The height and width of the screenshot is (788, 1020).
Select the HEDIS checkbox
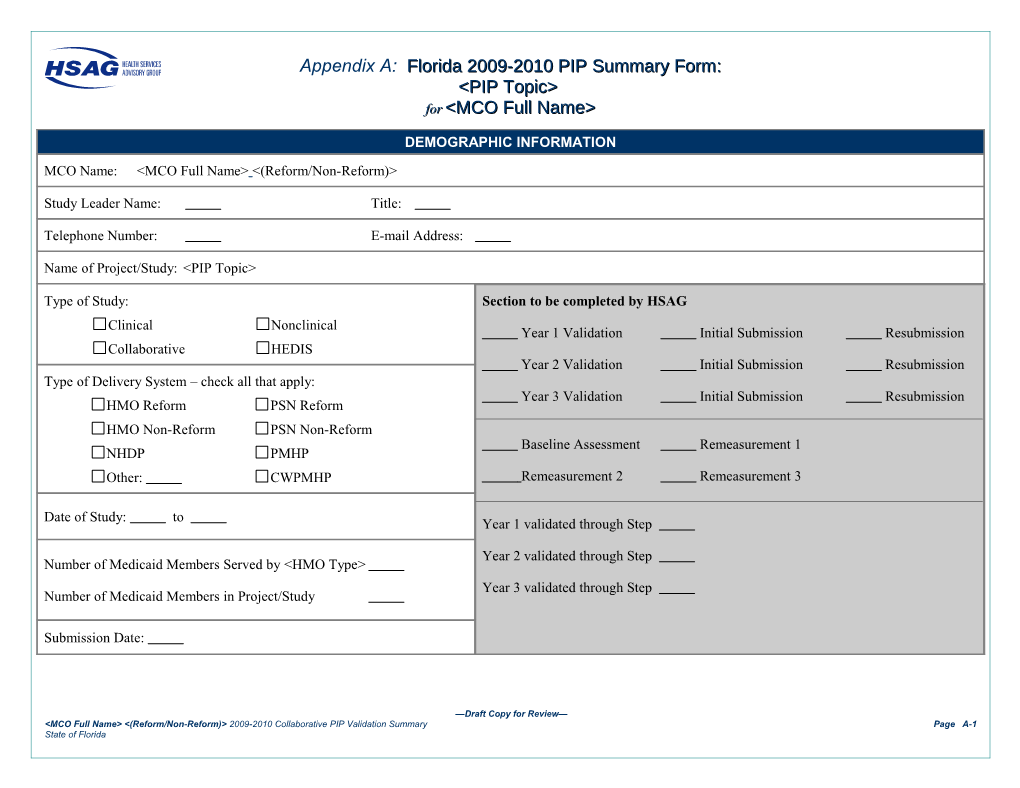point(262,348)
